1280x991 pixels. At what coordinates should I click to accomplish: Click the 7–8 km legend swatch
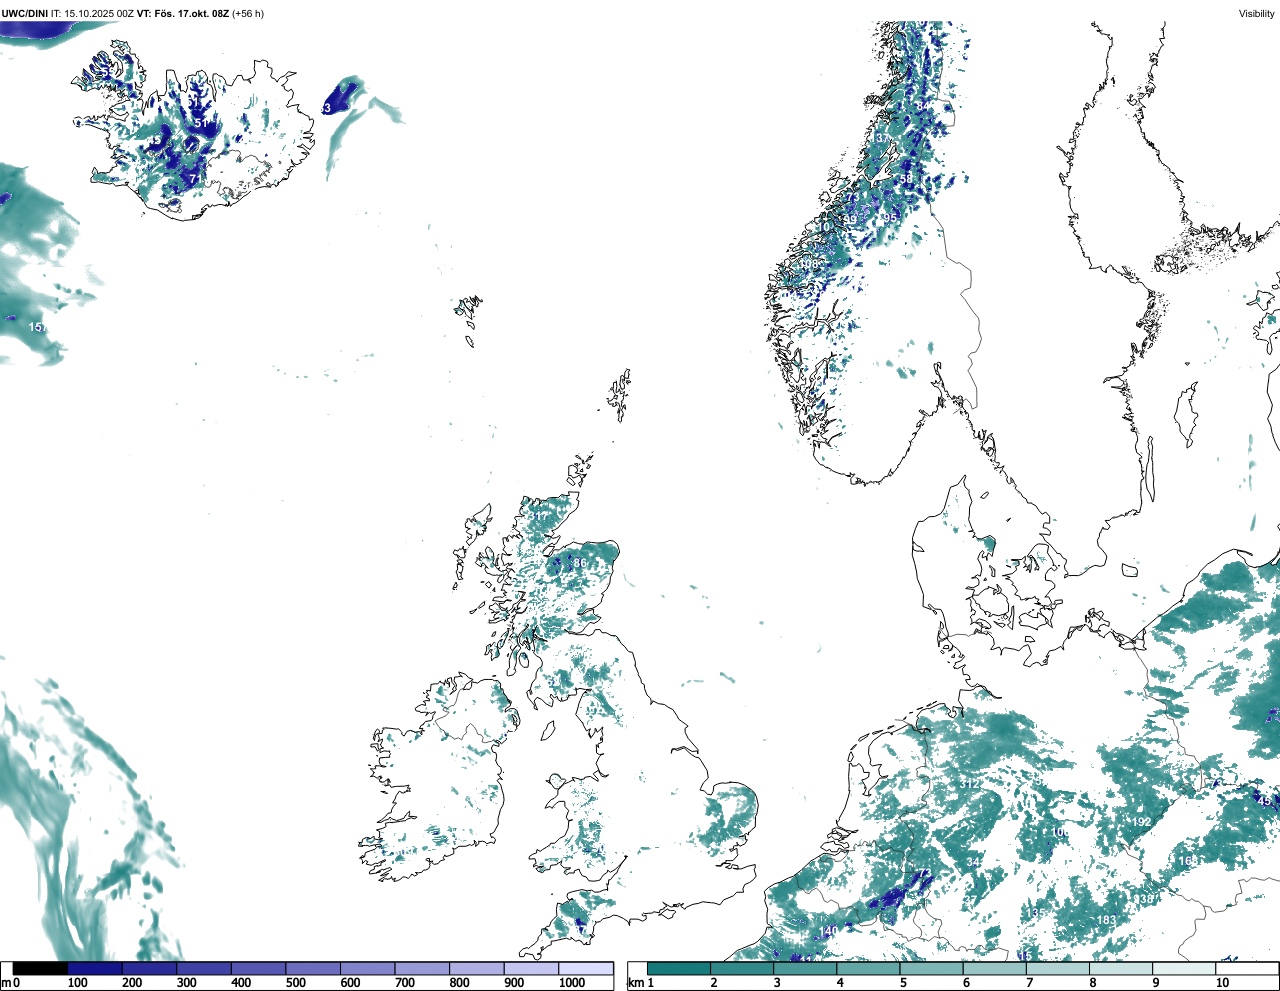click(1057, 968)
